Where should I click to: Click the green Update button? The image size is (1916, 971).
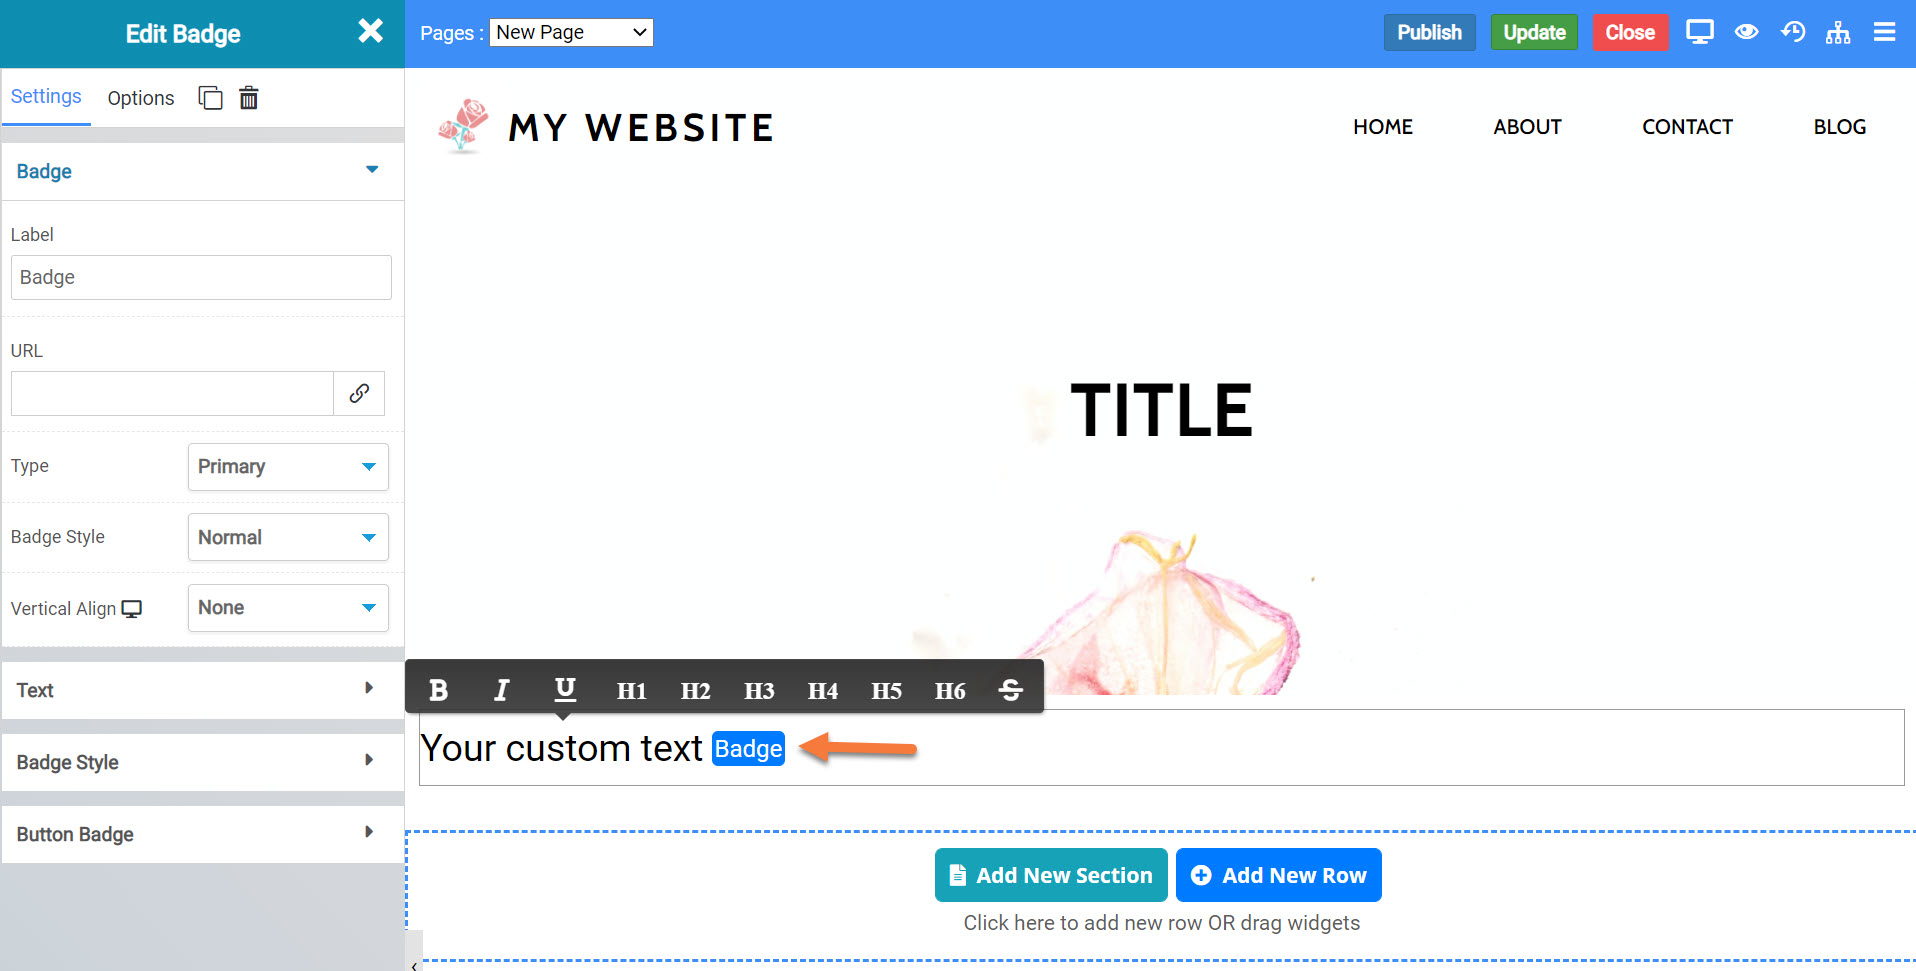(1534, 33)
